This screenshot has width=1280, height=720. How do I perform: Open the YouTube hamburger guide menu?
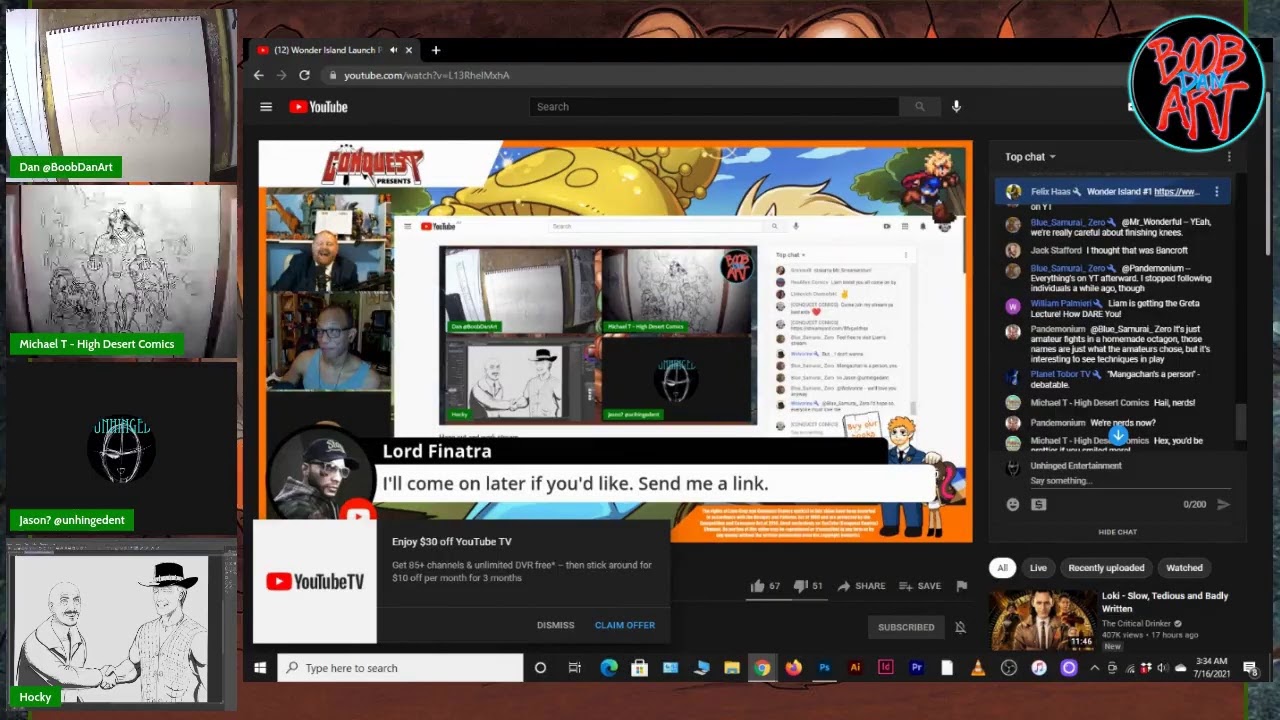(x=266, y=107)
